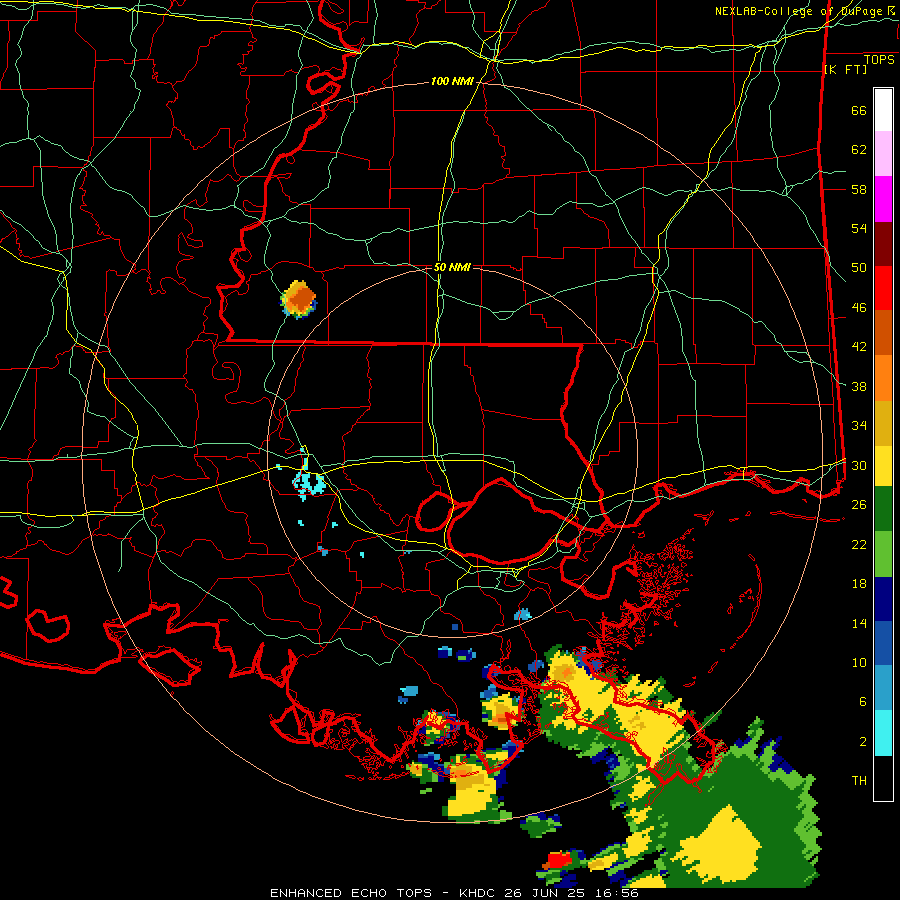Image resolution: width=900 pixels, height=900 pixels.
Task: Click the "6" legend value
Action: click(863, 701)
